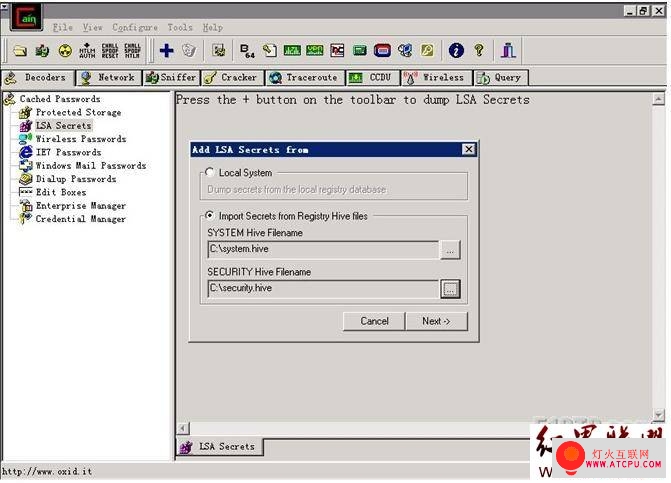Click the SECURITY Hive Filename field
Screen dimensions: 671x483
pos(323,289)
